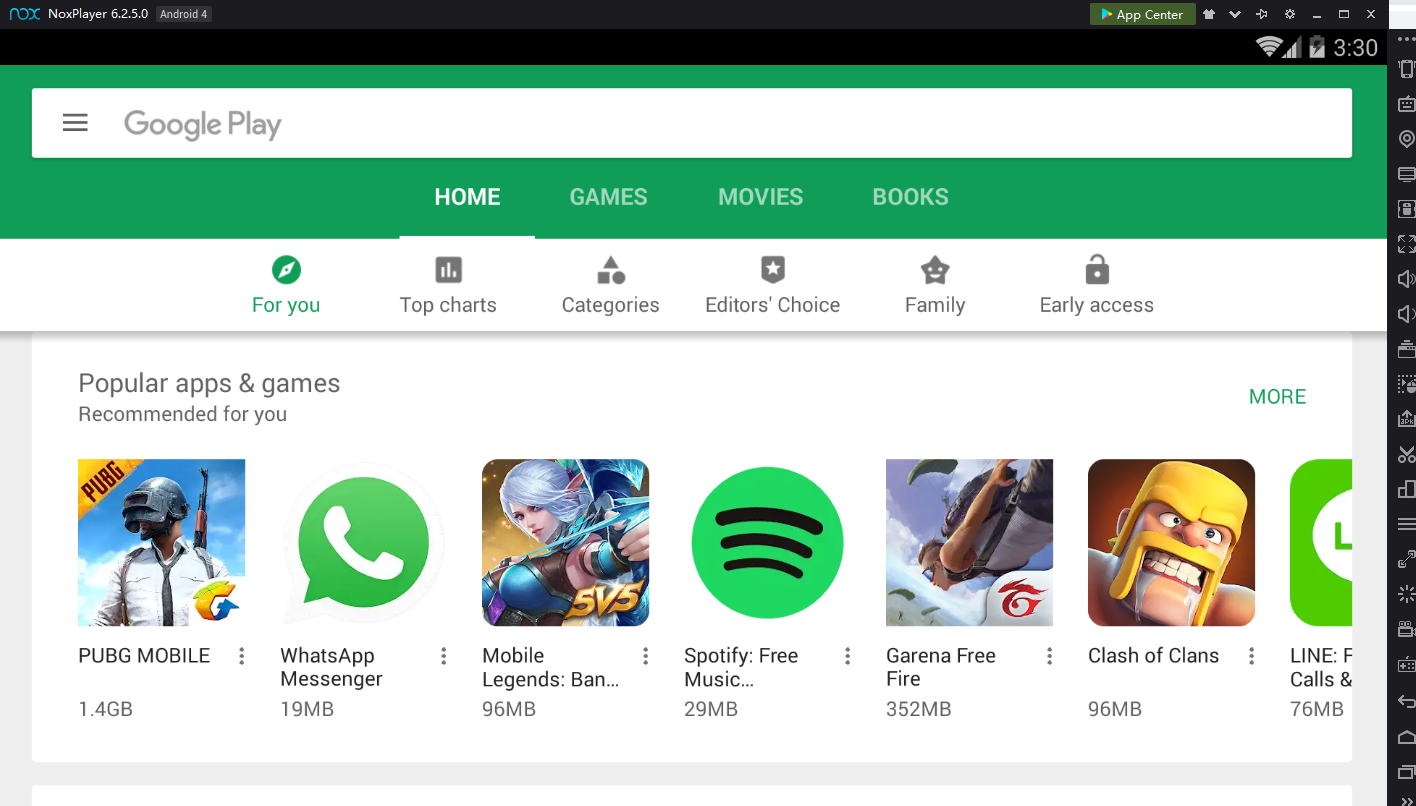The image size is (1416, 806).
Task: Open Clash of Clans from its thumbnail
Action: (x=1171, y=542)
